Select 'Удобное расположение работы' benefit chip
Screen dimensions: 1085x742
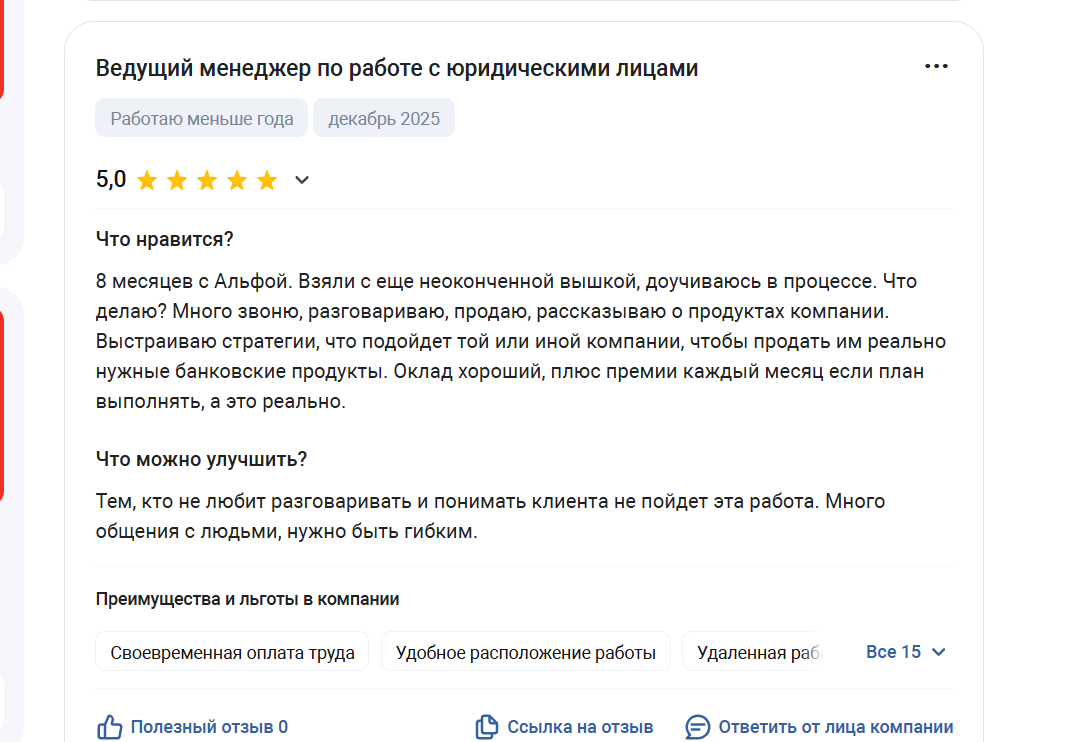click(x=526, y=653)
